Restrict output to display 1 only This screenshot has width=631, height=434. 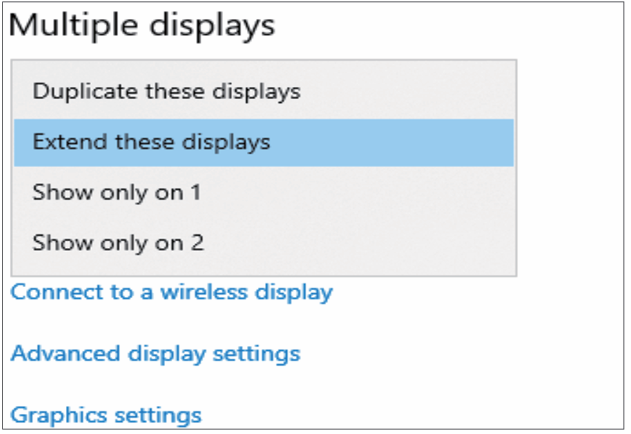tap(116, 192)
